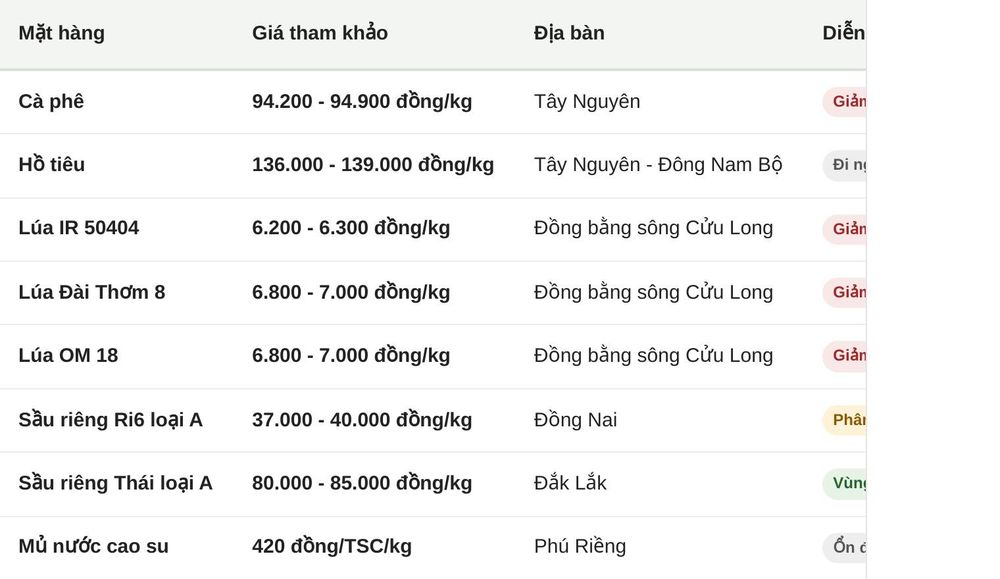Select the 'Hồ tiêu' item name
The width and height of the screenshot is (1000, 579).
(52, 165)
